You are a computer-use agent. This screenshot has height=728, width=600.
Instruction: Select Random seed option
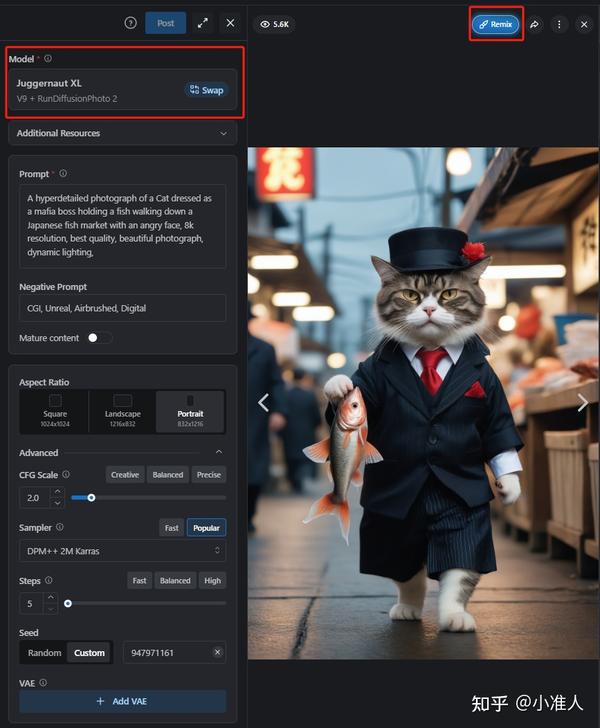click(44, 653)
